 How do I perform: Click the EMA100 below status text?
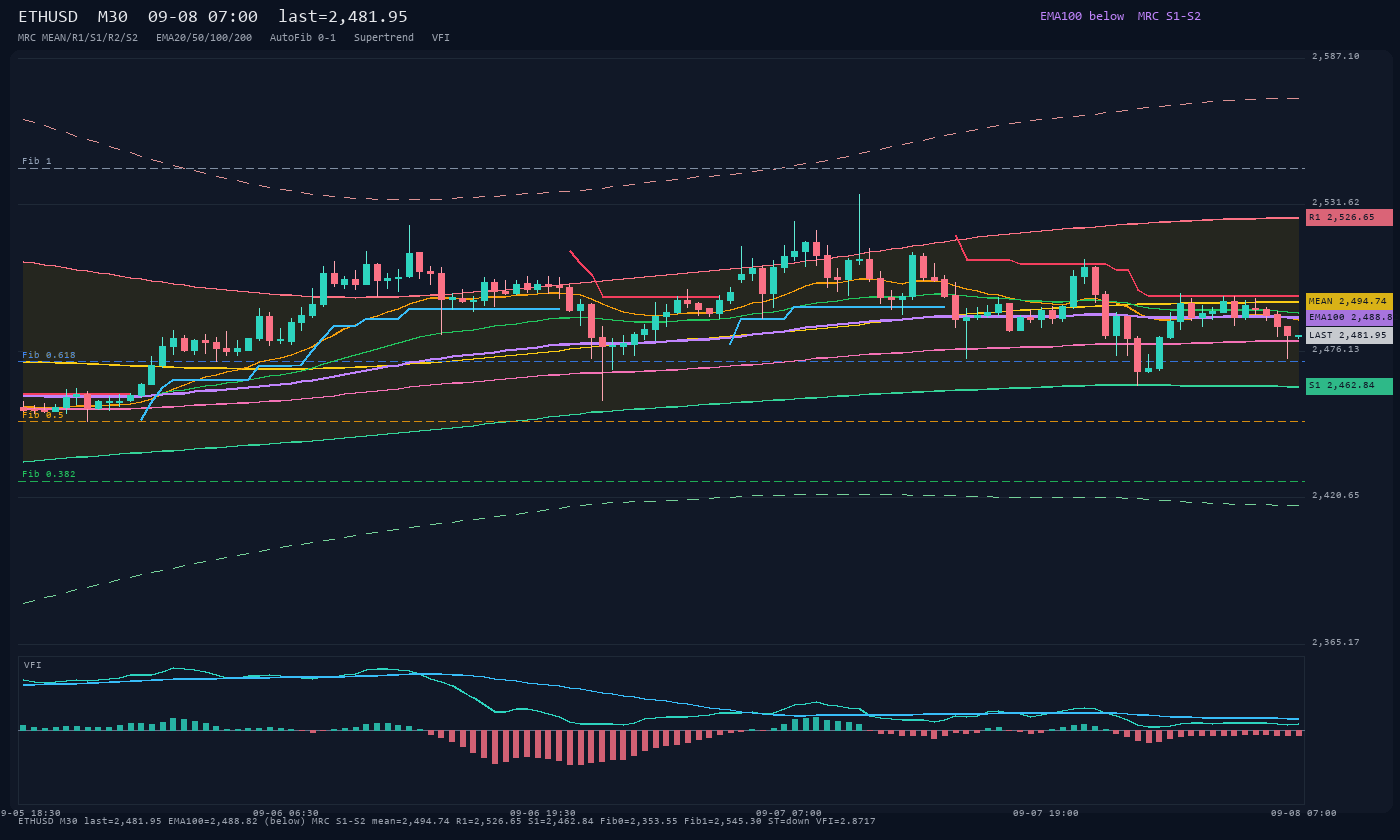tap(1082, 16)
